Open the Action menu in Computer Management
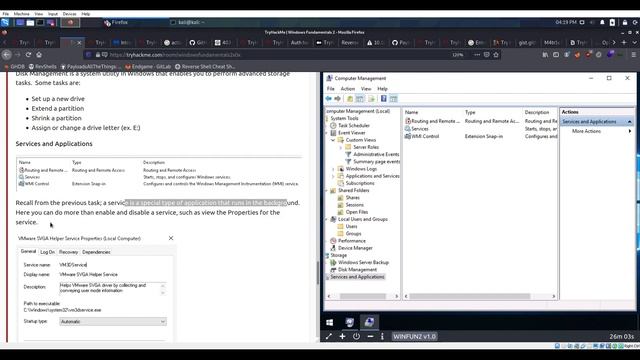 point(348,89)
